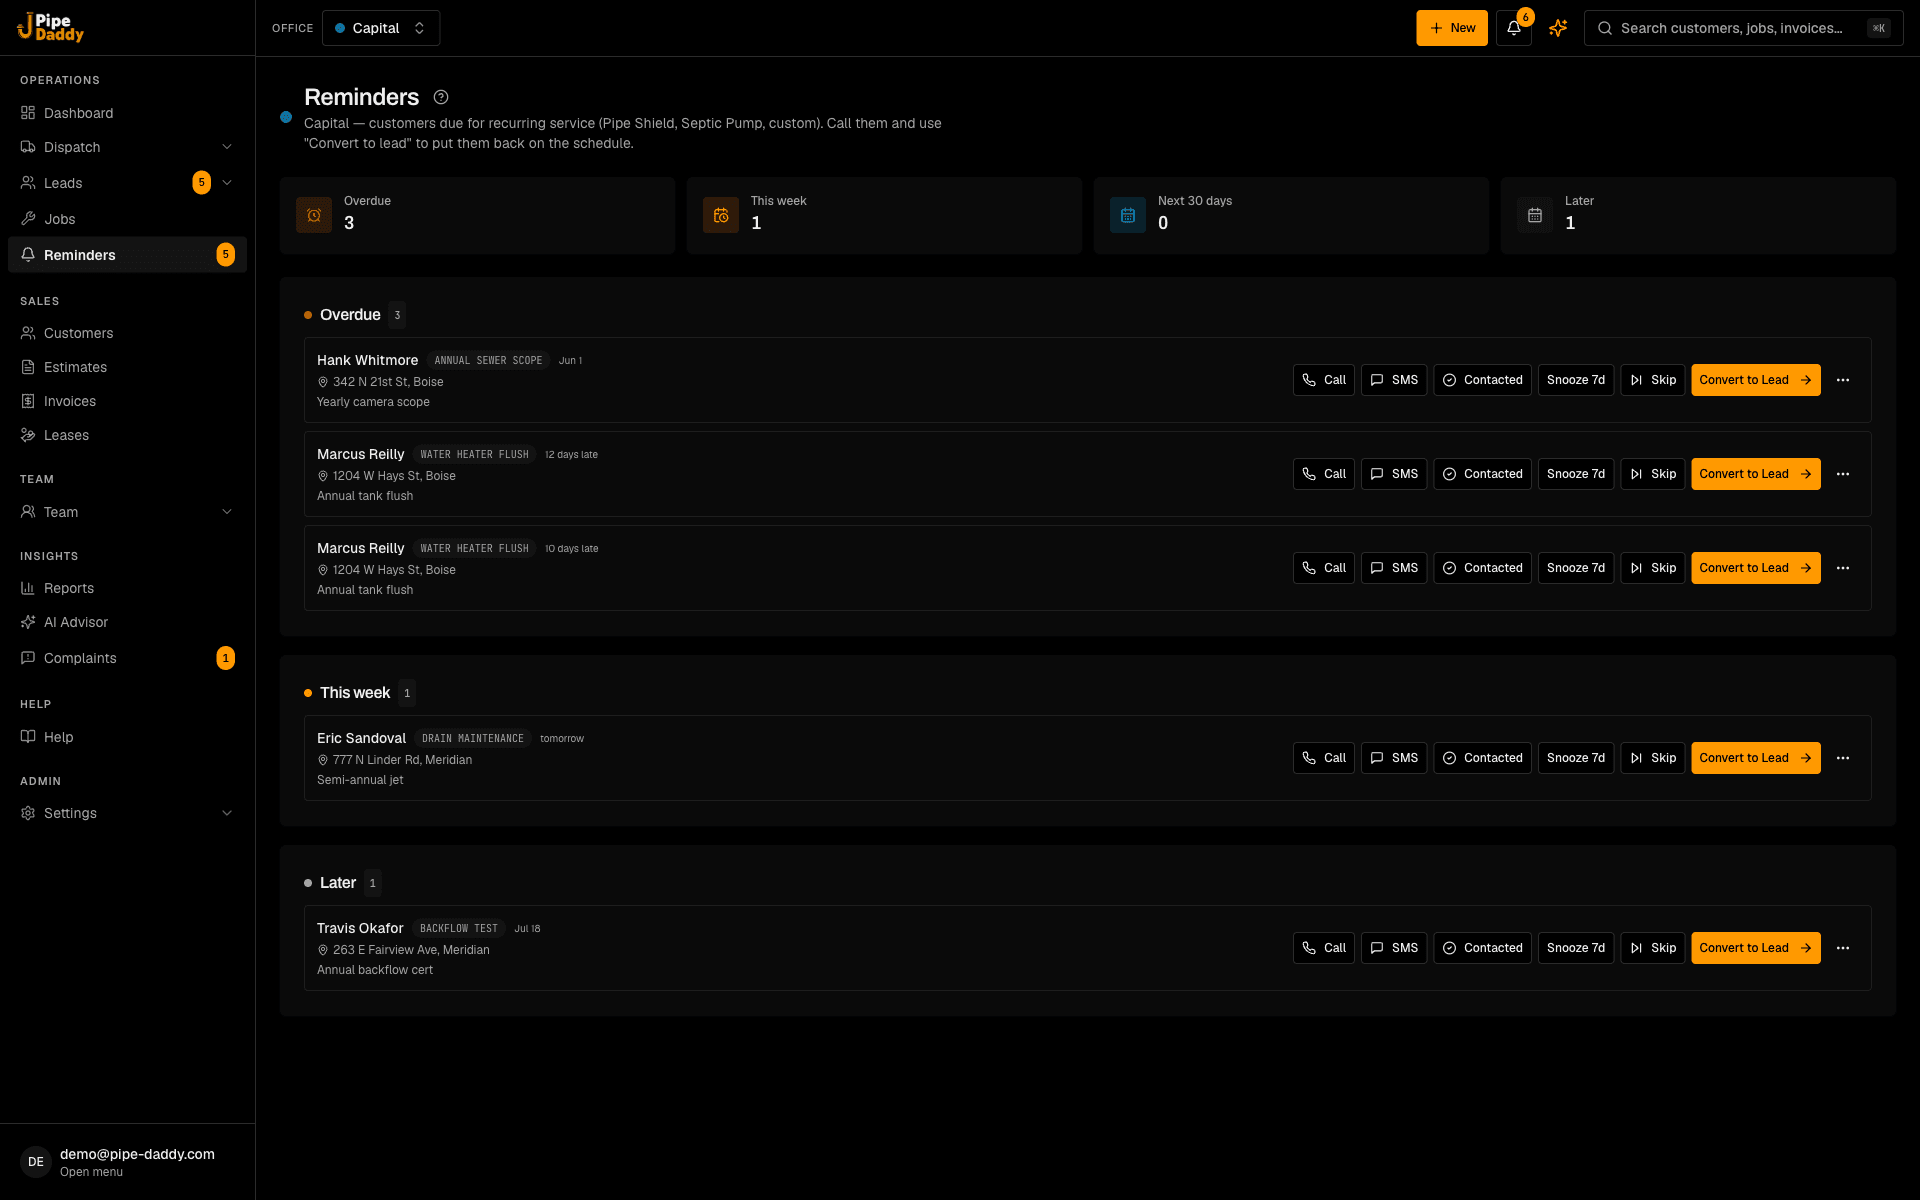Click the Later calendar card icon
This screenshot has height=1200, width=1920.
coord(1535,215)
